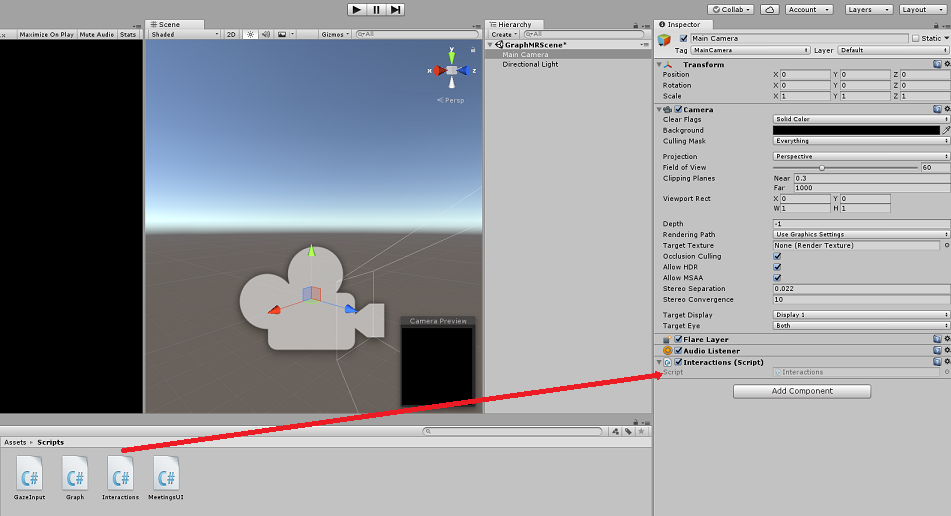The image size is (951, 516).
Task: Disable the Audio Listener checkbox
Action: pyautogui.click(x=678, y=351)
